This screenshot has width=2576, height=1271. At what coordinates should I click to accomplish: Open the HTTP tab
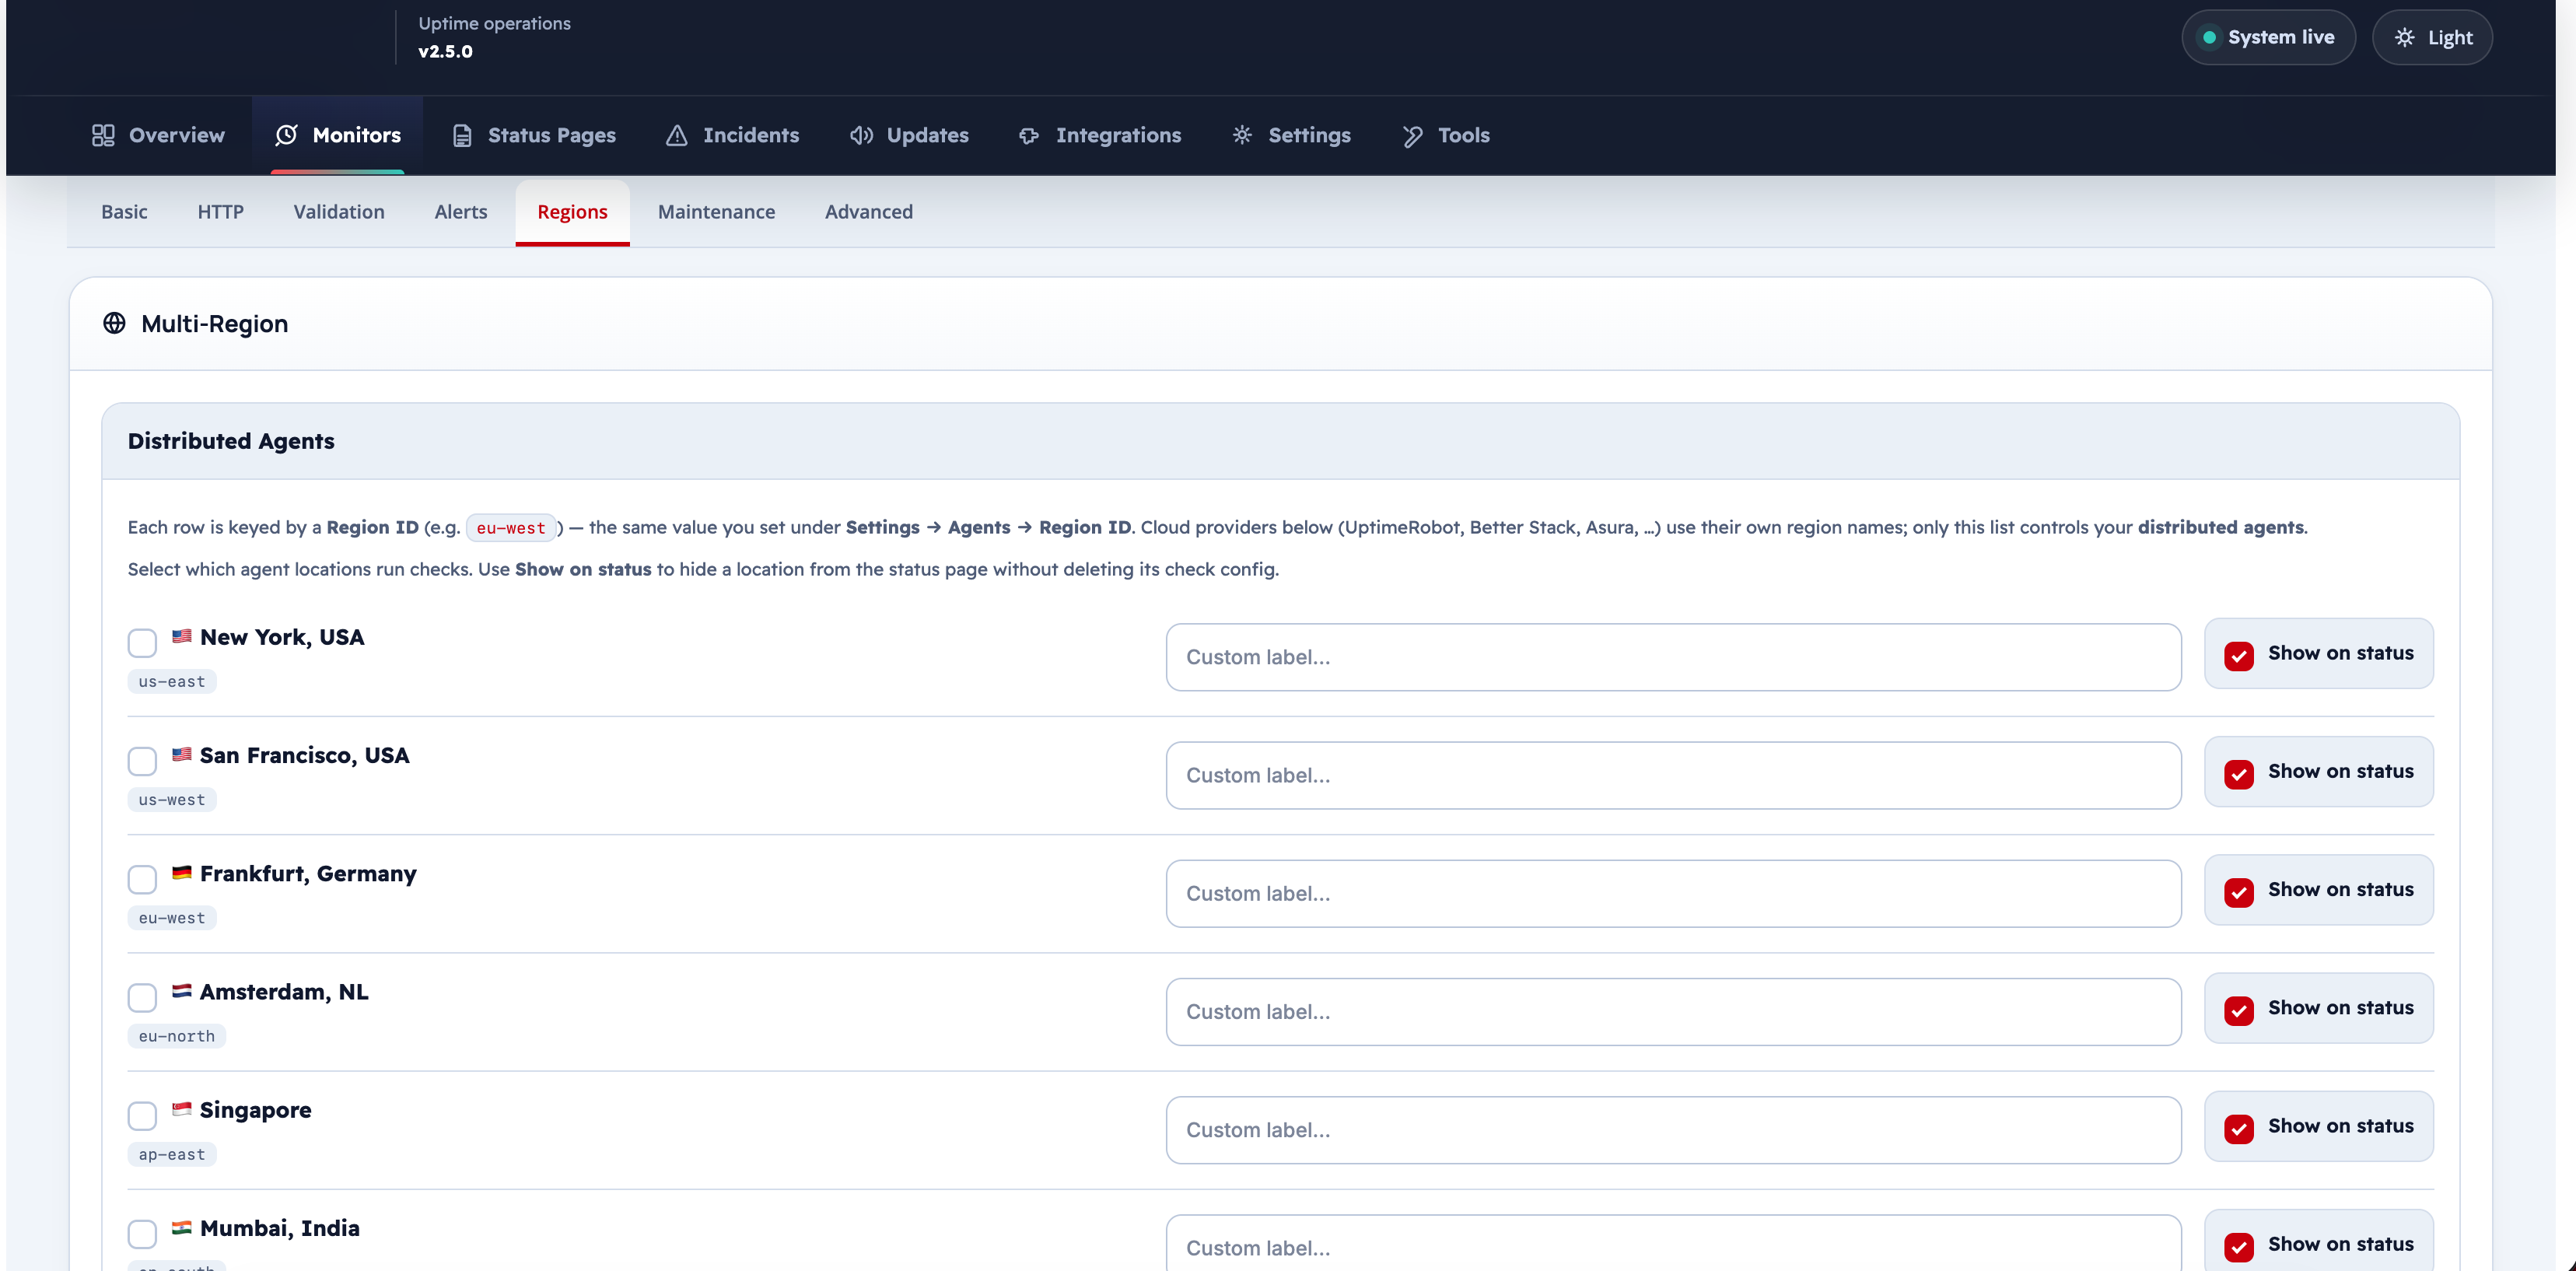coord(220,212)
